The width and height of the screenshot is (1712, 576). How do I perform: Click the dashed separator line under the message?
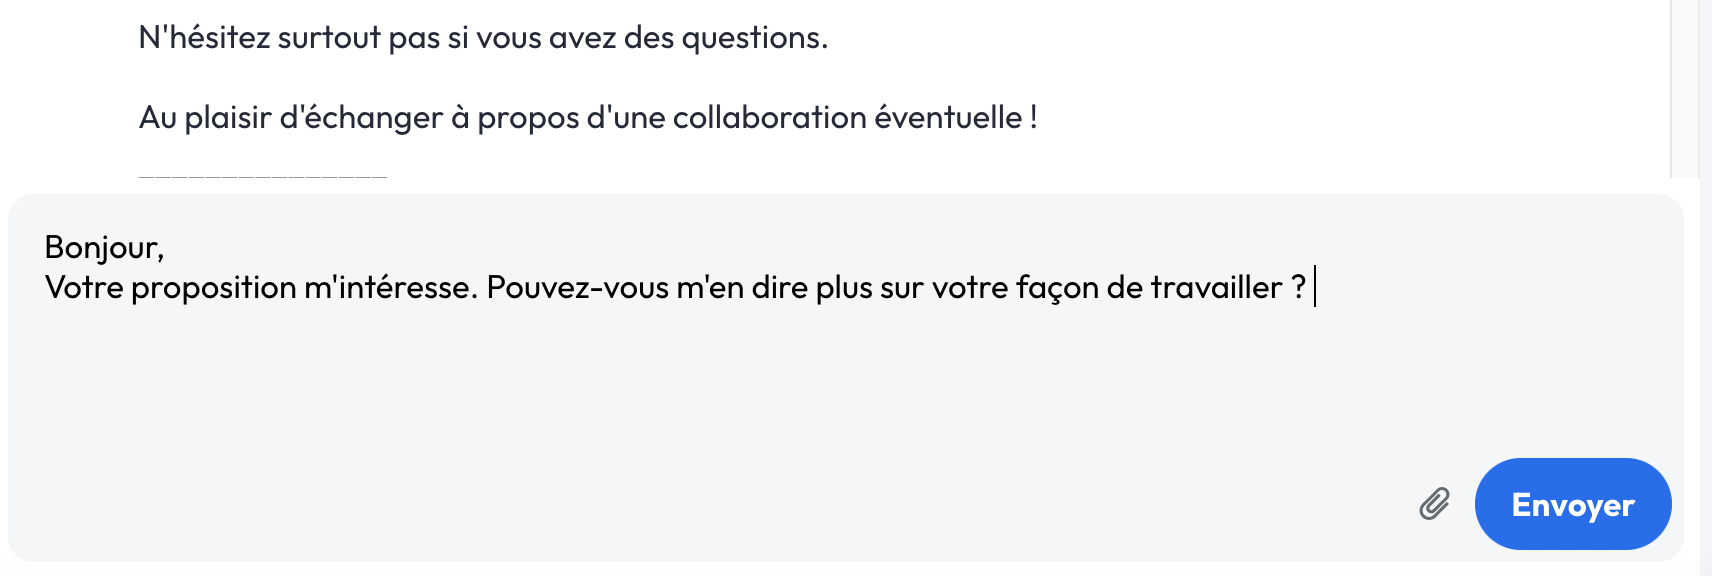coord(262,176)
